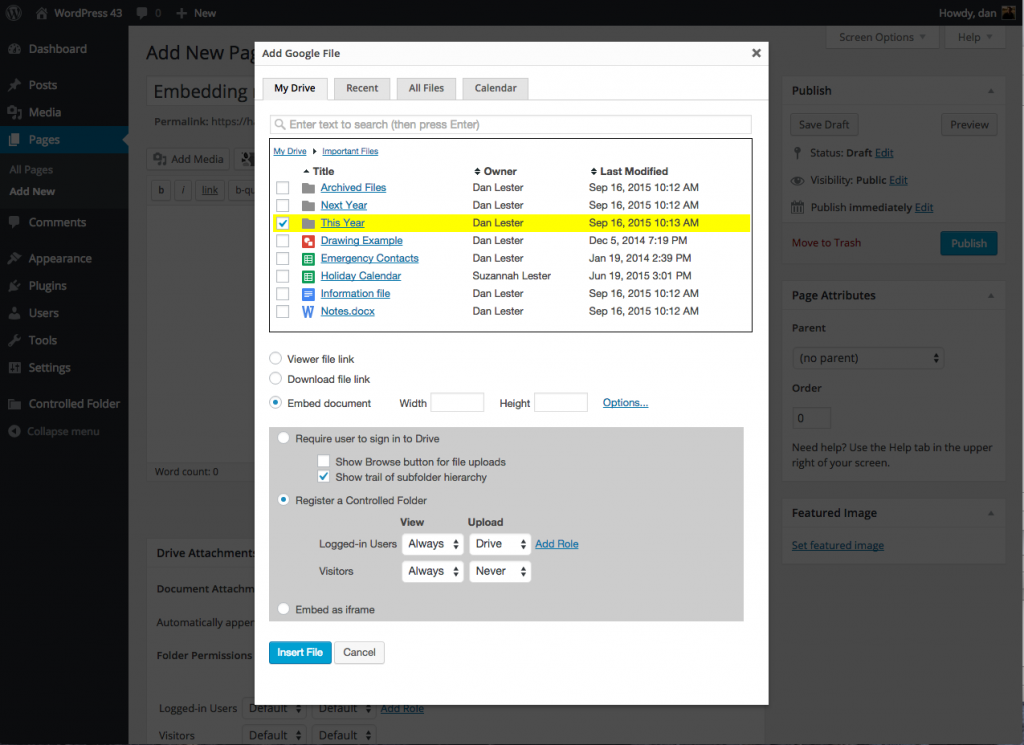This screenshot has height=745, width=1024.
Task: Click the Notes.docx Word icon
Action: tap(308, 311)
